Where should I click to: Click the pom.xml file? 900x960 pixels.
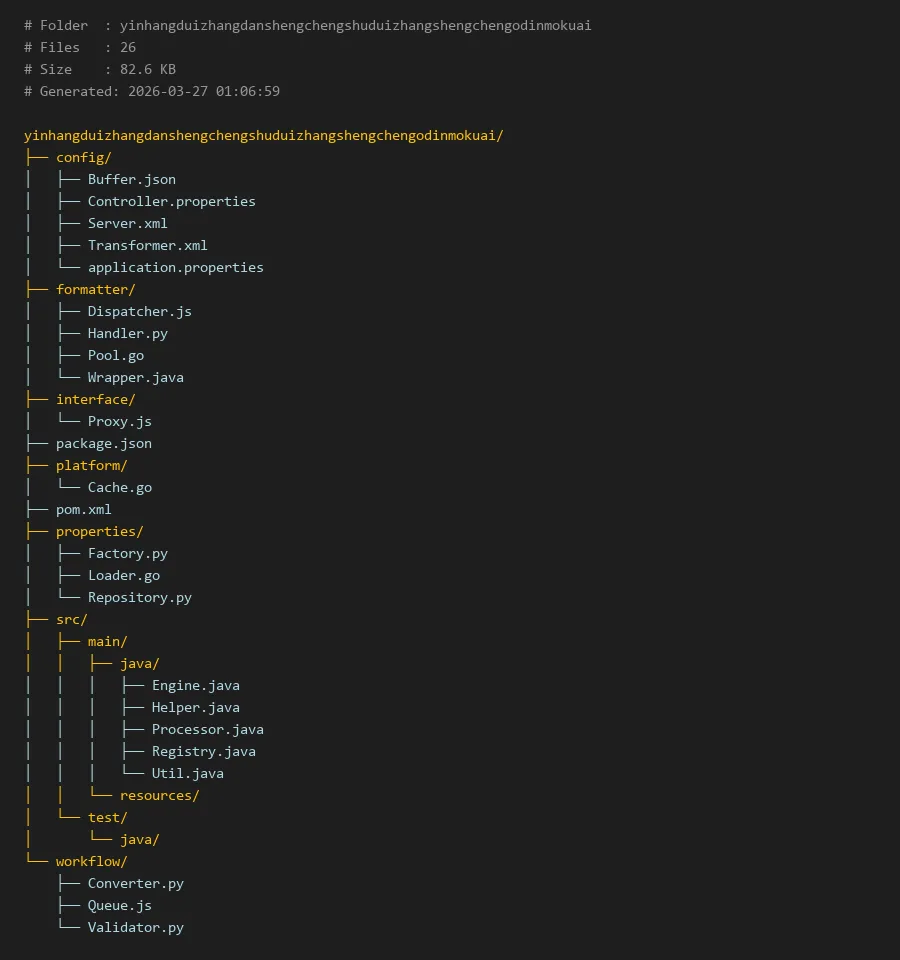tap(83, 509)
